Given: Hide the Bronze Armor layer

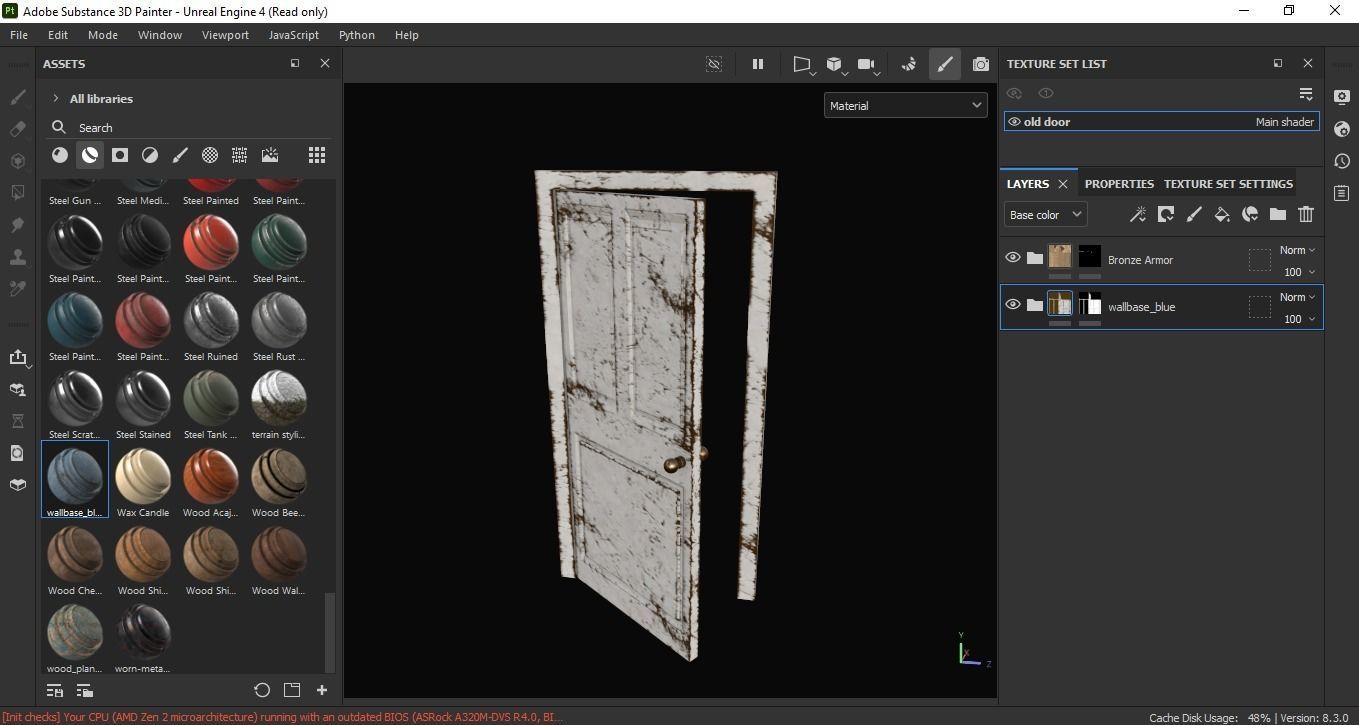Looking at the screenshot, I should click(1013, 258).
